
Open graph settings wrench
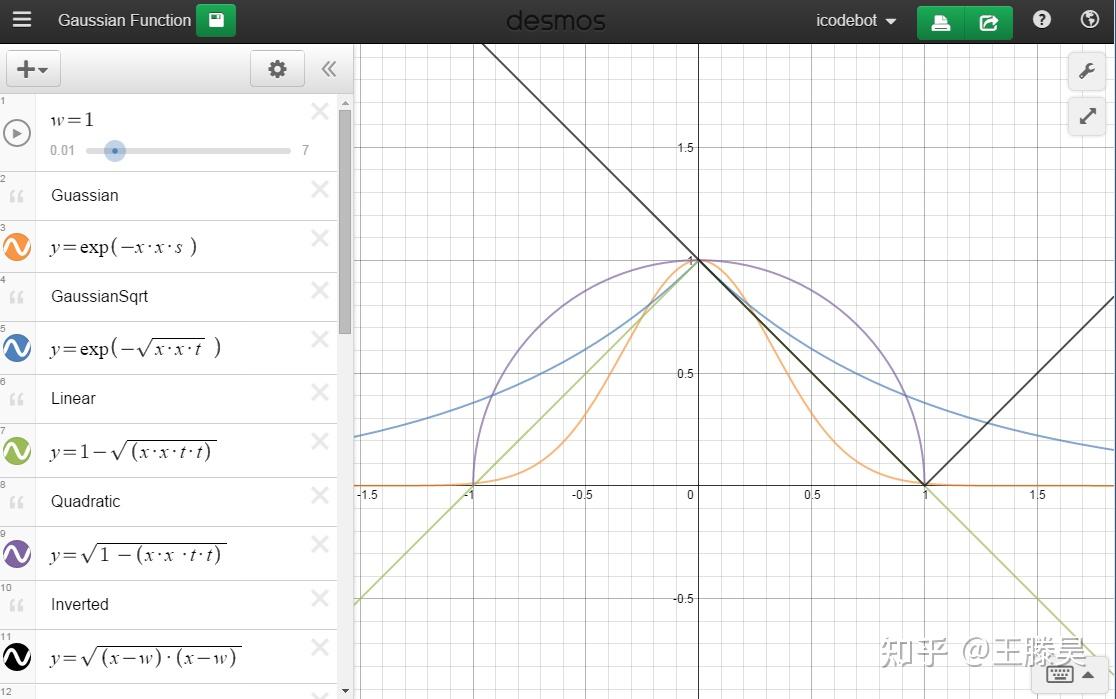click(1086, 70)
